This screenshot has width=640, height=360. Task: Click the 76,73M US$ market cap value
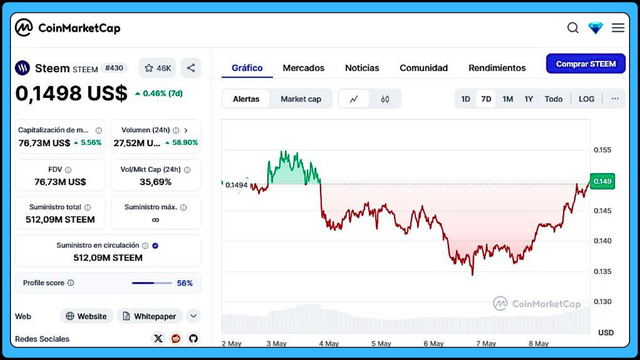(44, 143)
